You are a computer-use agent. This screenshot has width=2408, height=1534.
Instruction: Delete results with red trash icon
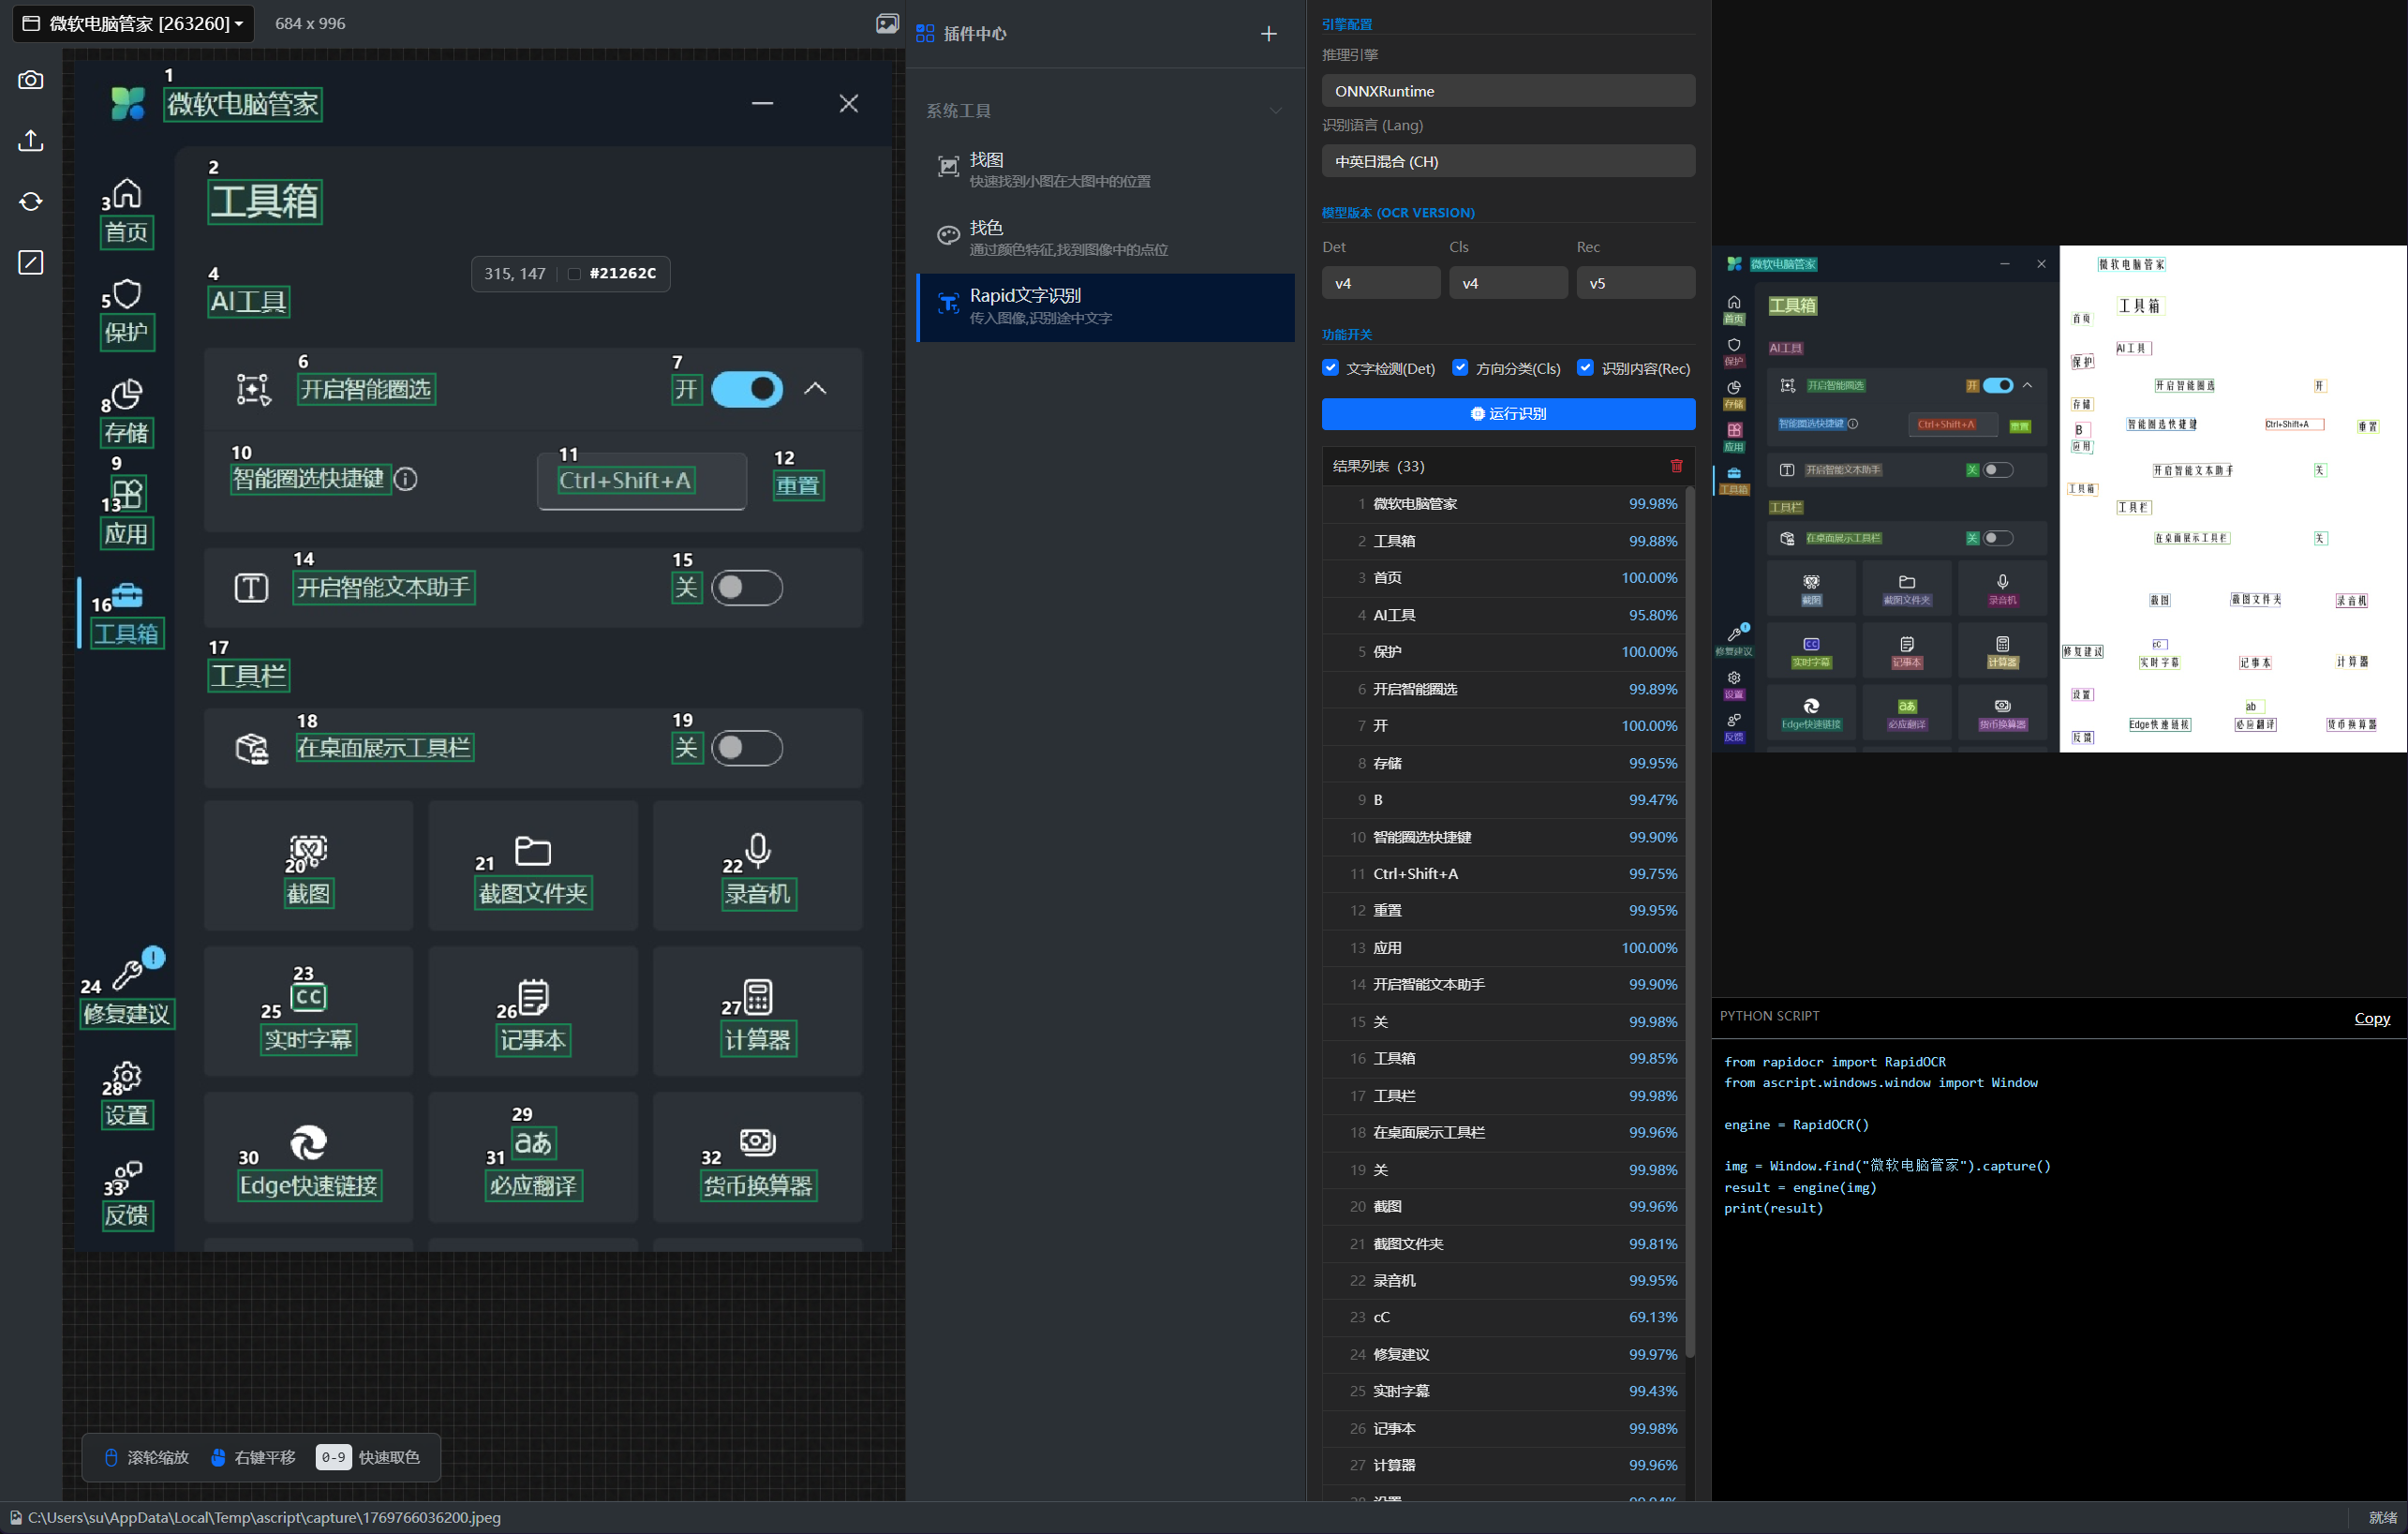1676,466
